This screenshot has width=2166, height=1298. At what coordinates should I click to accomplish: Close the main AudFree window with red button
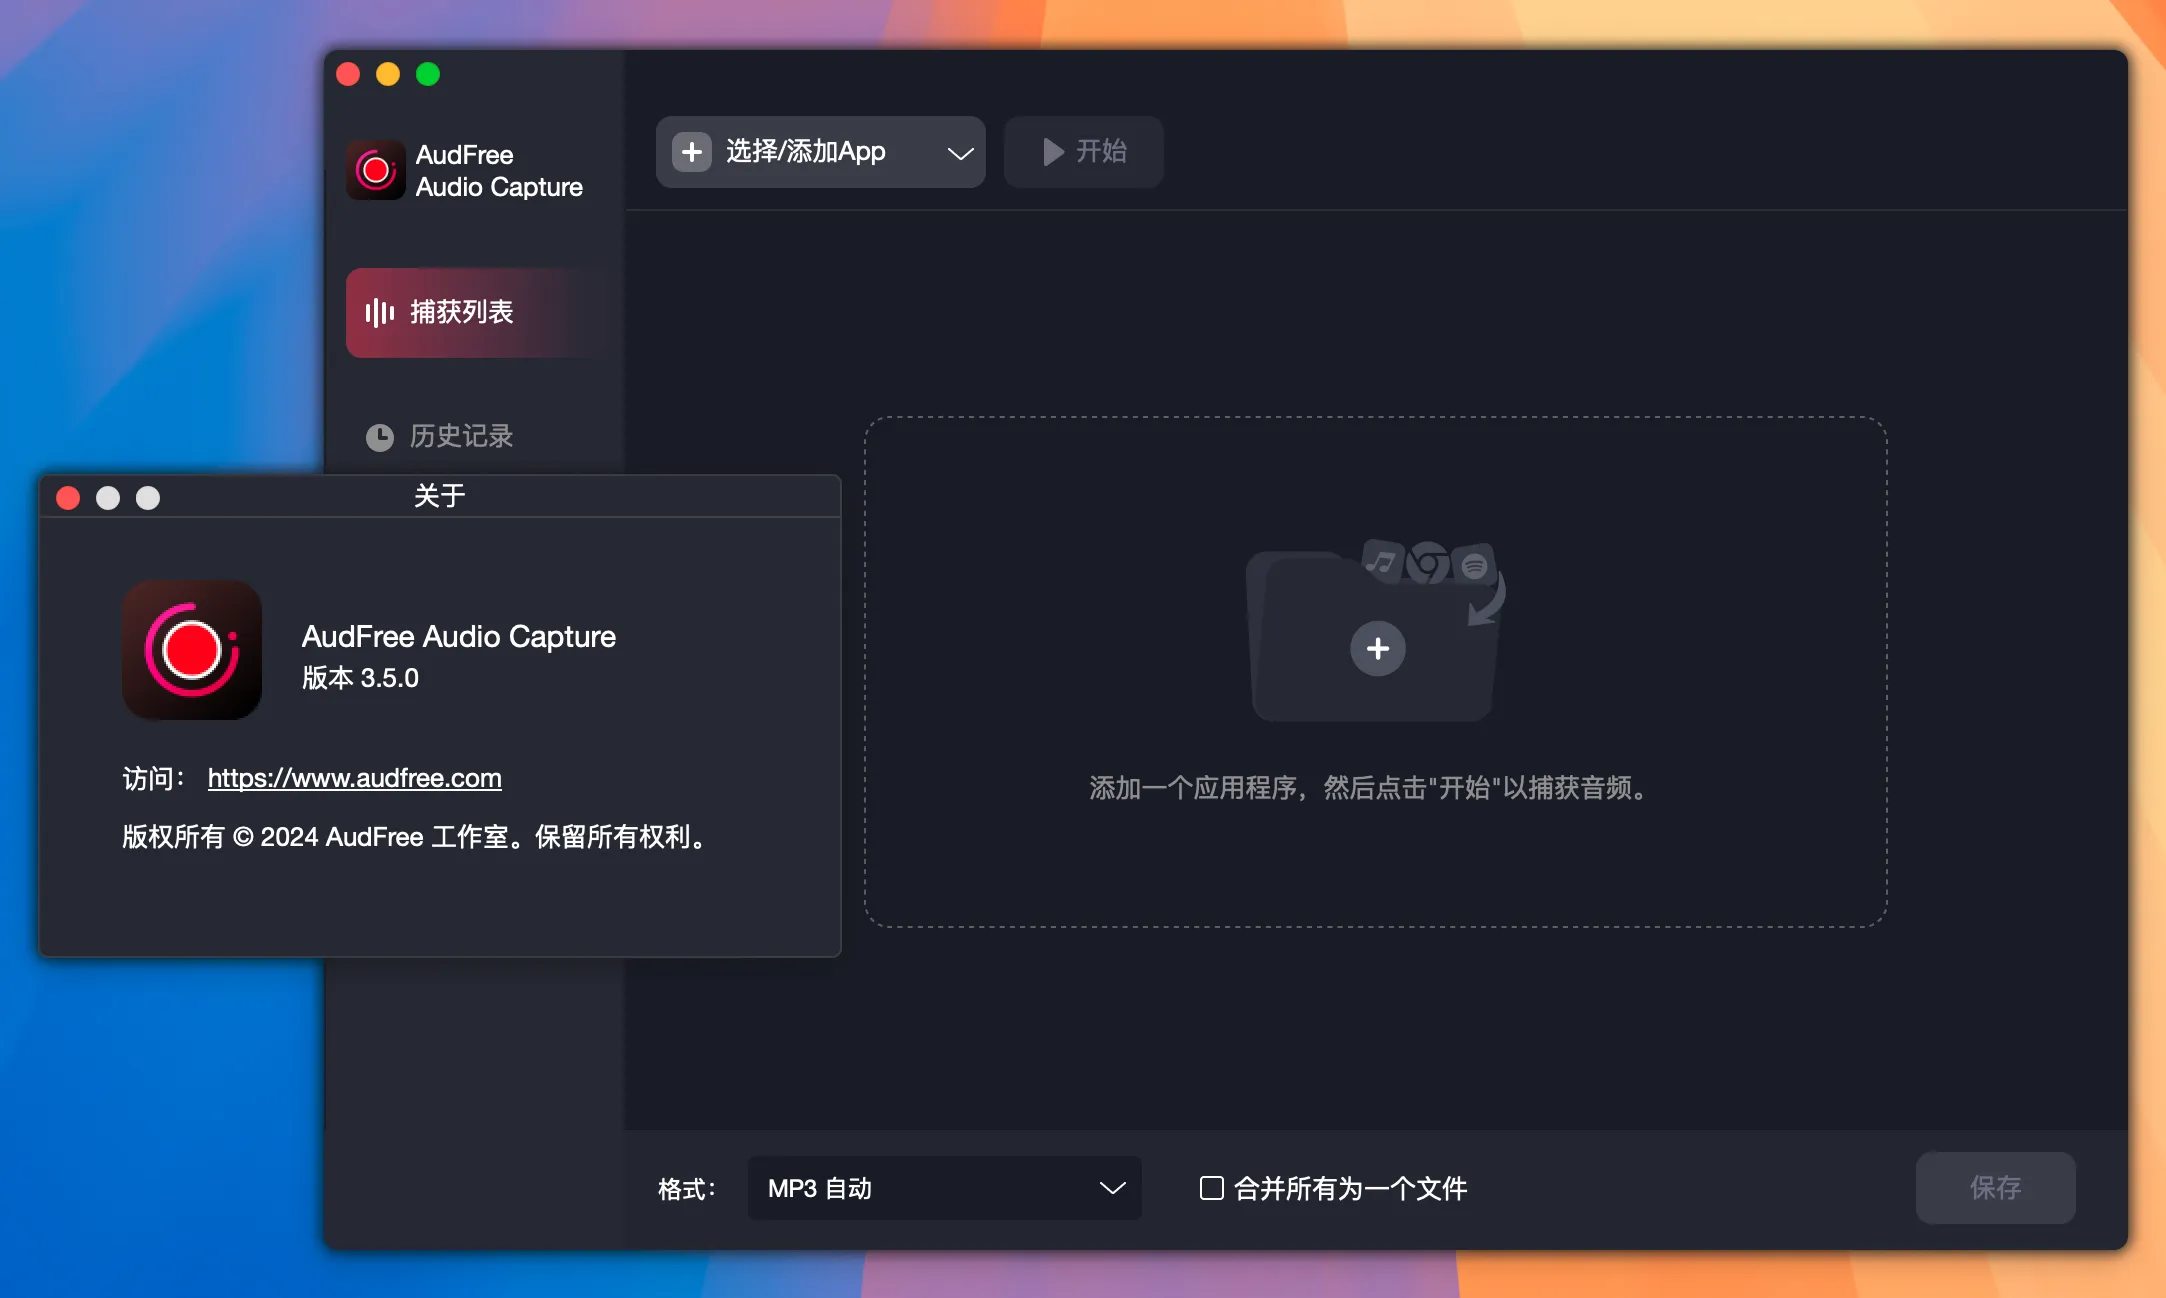pos(348,74)
